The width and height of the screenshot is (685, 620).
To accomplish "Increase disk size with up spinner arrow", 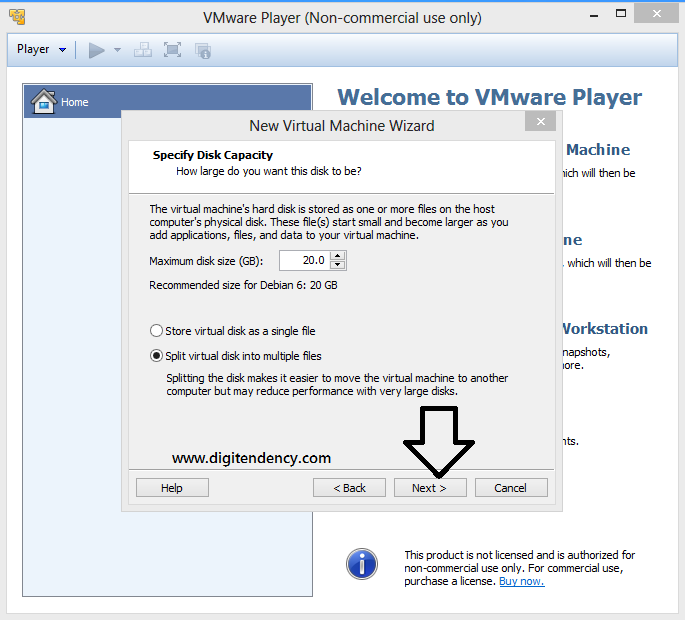I will 338,256.
